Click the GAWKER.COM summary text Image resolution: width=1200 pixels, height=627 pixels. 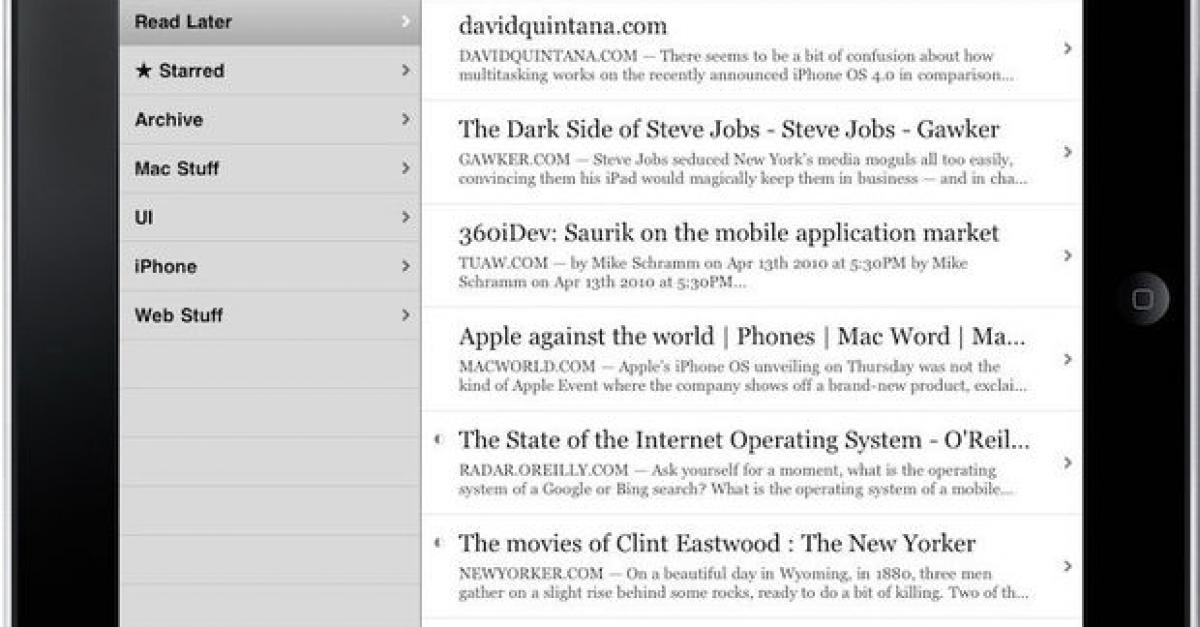tap(743, 169)
